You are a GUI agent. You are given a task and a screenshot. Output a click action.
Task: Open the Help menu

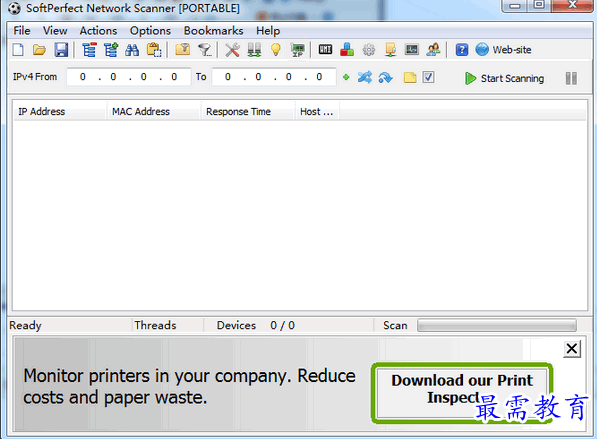pyautogui.click(x=268, y=30)
